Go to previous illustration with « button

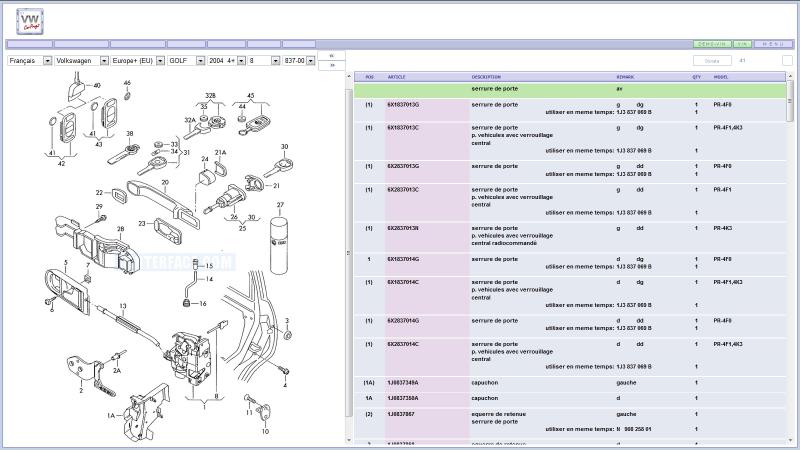(x=332, y=56)
